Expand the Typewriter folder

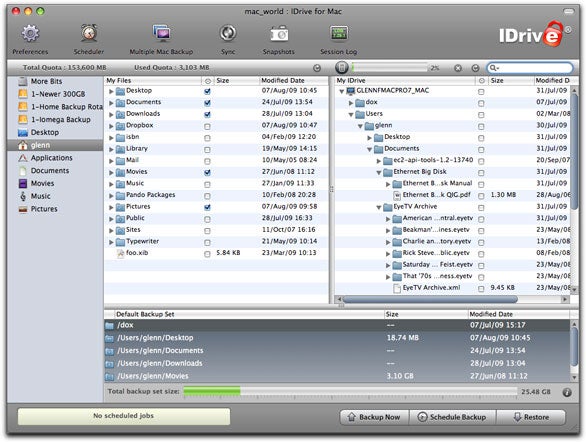111,242
